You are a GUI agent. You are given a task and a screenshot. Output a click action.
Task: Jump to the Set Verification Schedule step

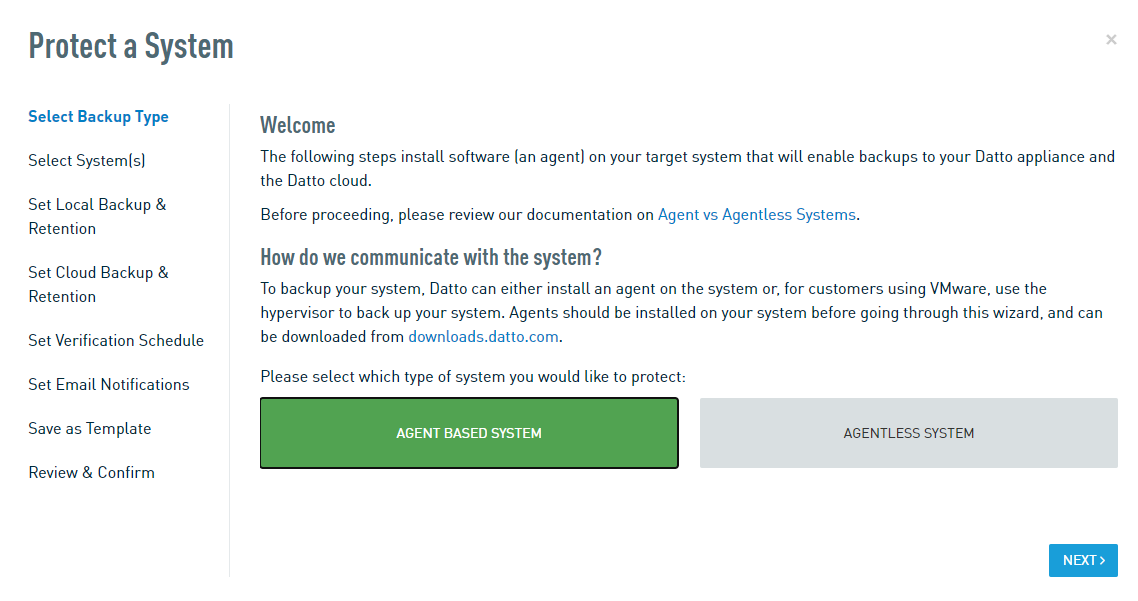click(115, 340)
